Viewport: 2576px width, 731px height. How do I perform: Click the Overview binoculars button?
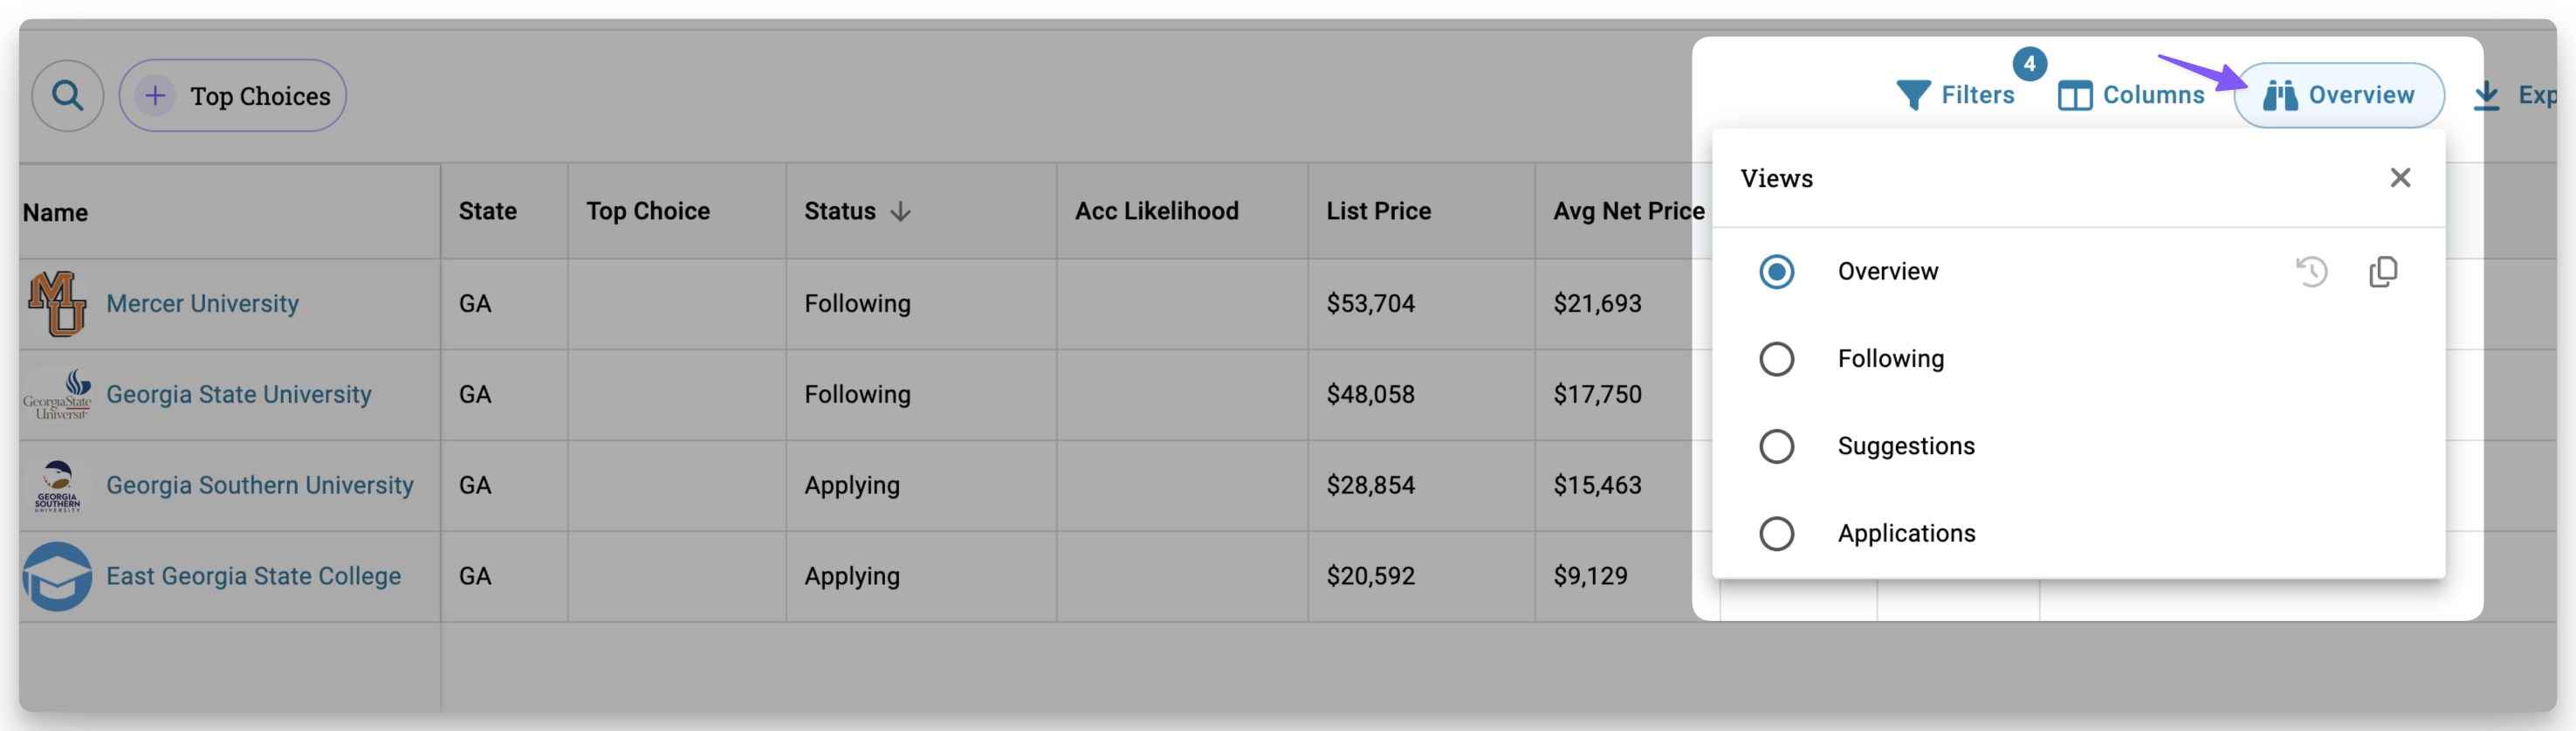(x=2339, y=96)
